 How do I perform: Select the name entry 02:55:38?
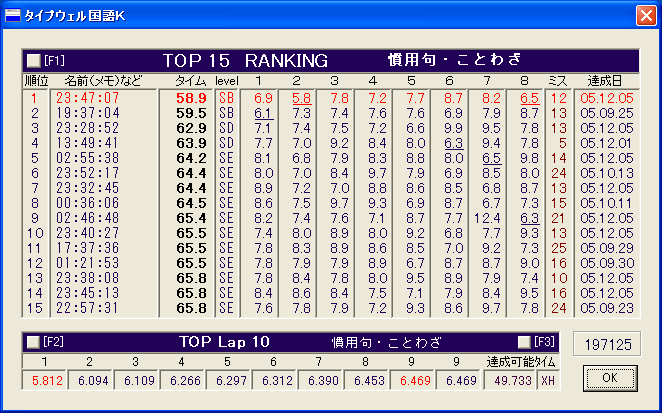pyautogui.click(x=88, y=158)
